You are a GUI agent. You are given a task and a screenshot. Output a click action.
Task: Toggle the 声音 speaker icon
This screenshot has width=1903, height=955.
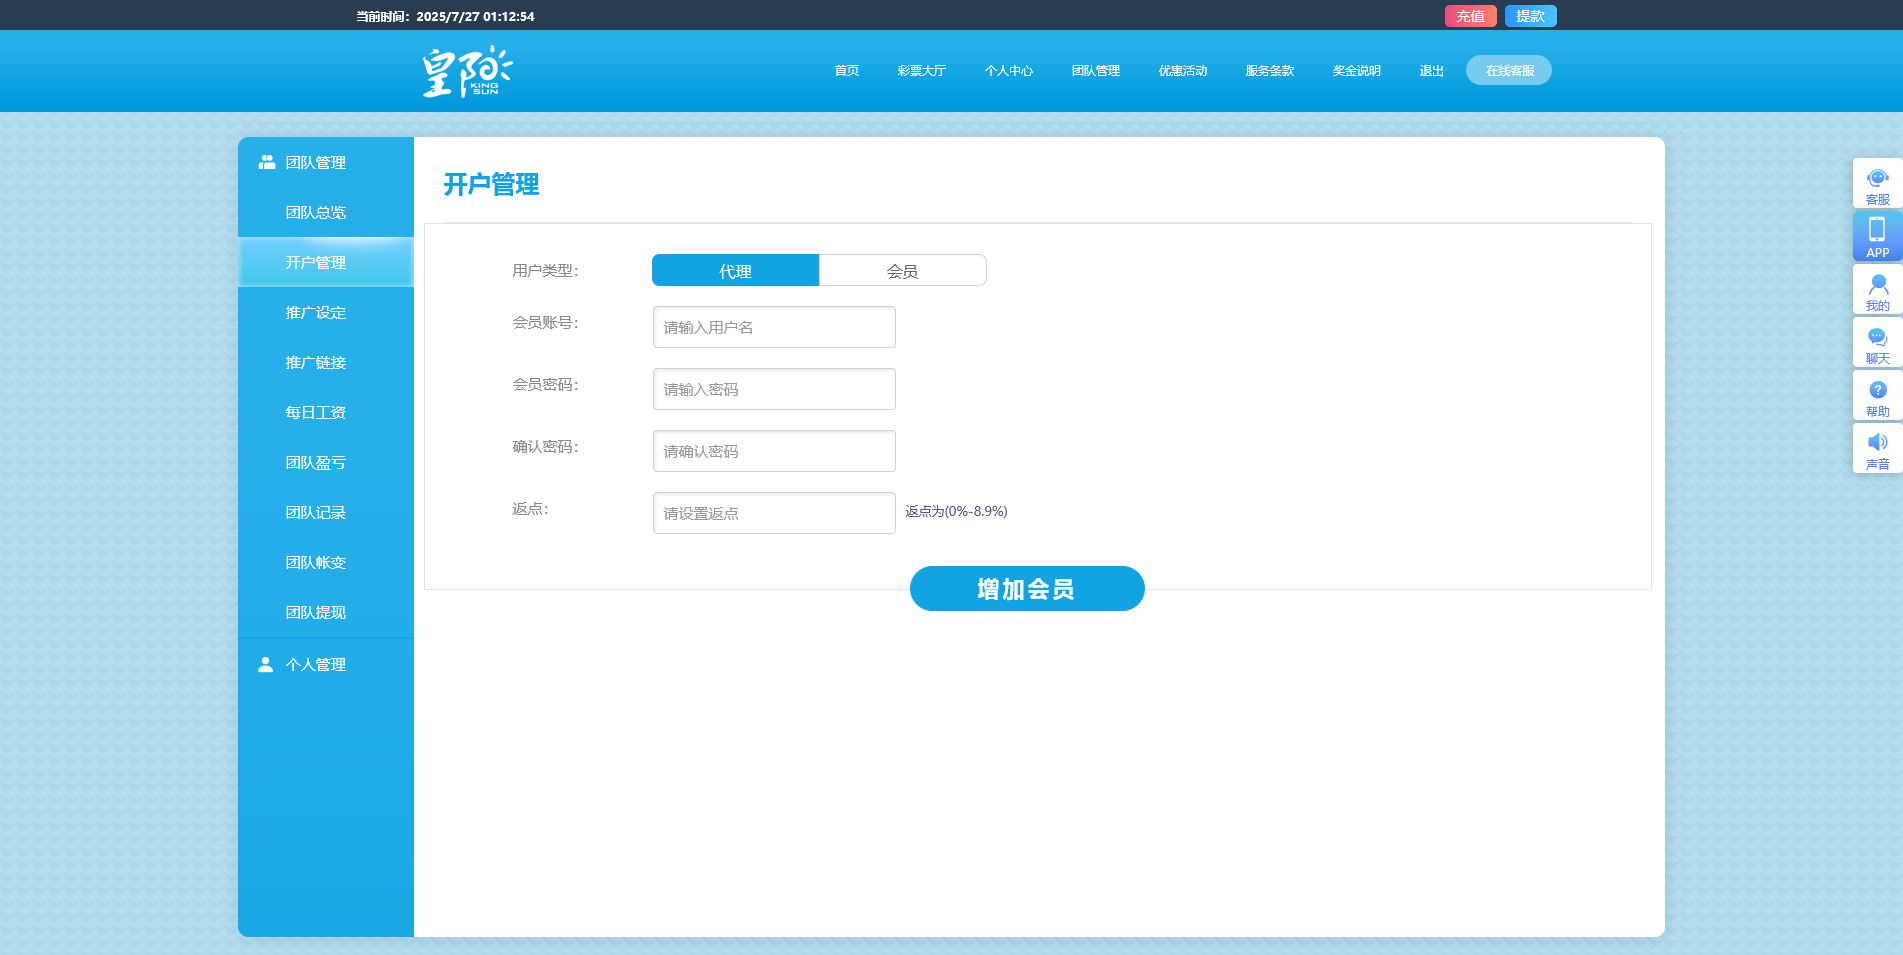click(1877, 449)
